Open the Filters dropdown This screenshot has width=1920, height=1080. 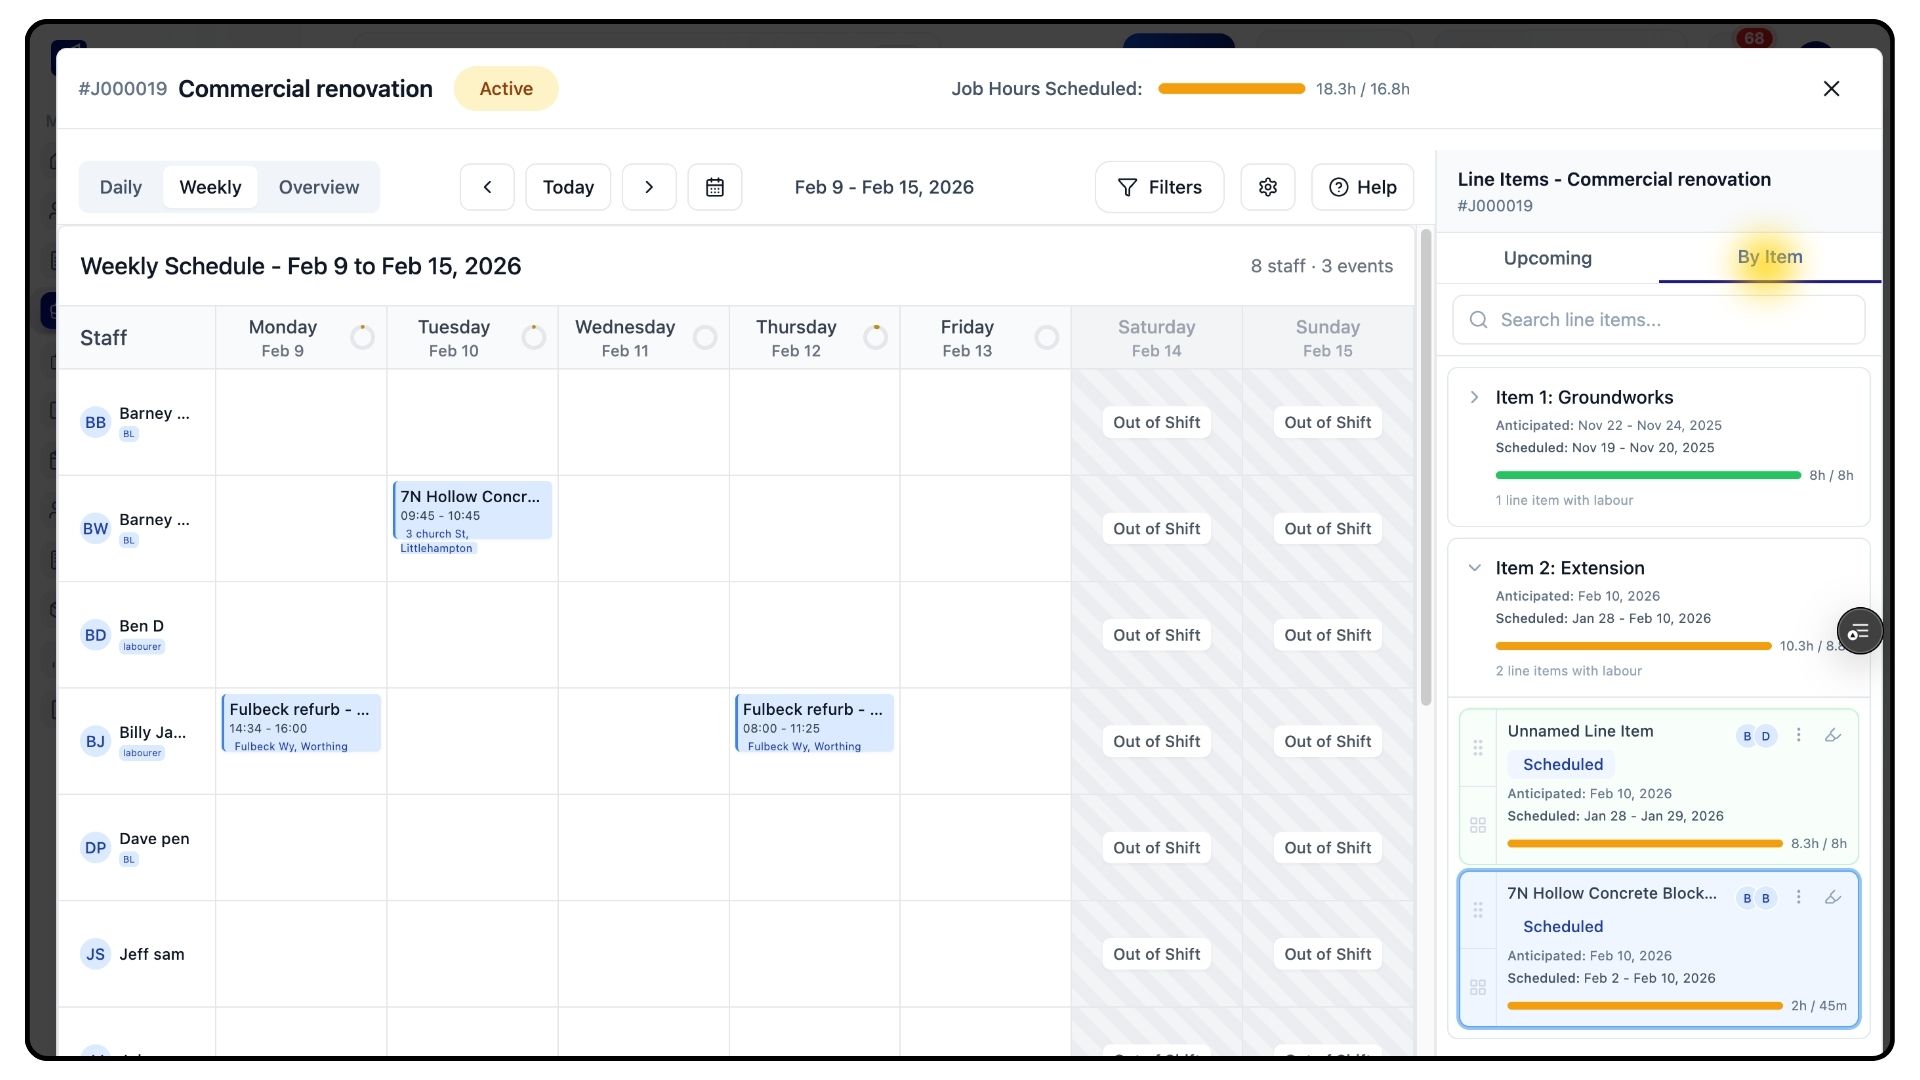1159,187
